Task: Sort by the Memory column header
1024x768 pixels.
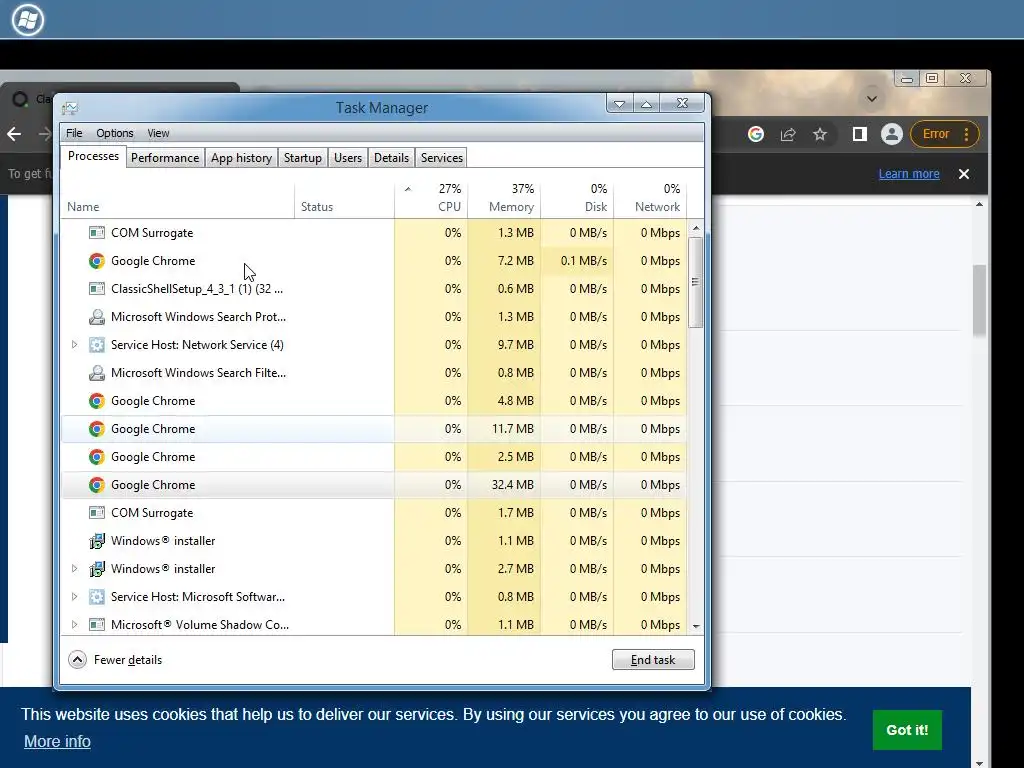Action: click(504, 199)
